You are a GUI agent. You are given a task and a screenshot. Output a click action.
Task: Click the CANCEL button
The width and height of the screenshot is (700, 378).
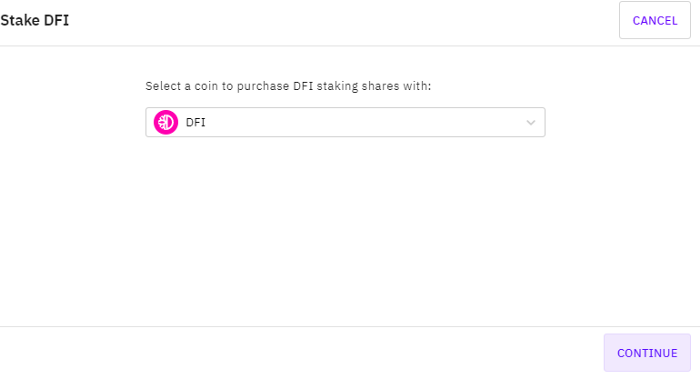(x=654, y=20)
